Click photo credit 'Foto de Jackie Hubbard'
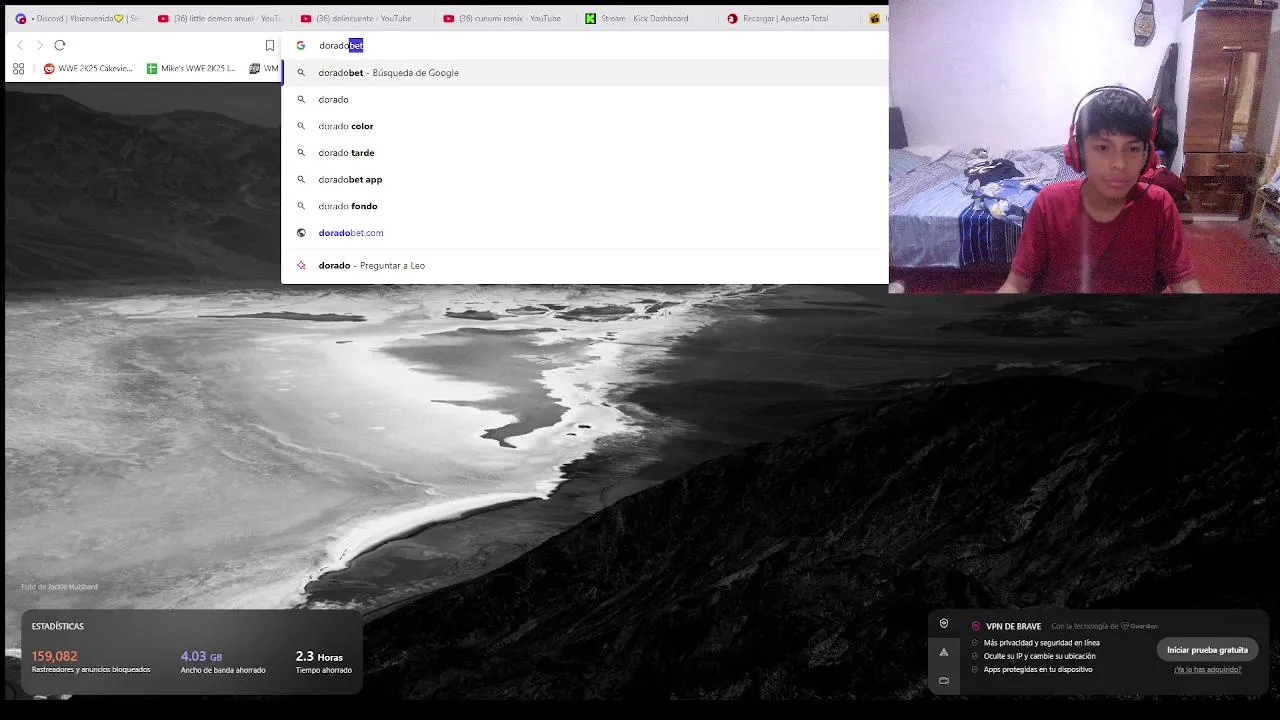Screen dimensions: 1280x720 [x=59, y=586]
